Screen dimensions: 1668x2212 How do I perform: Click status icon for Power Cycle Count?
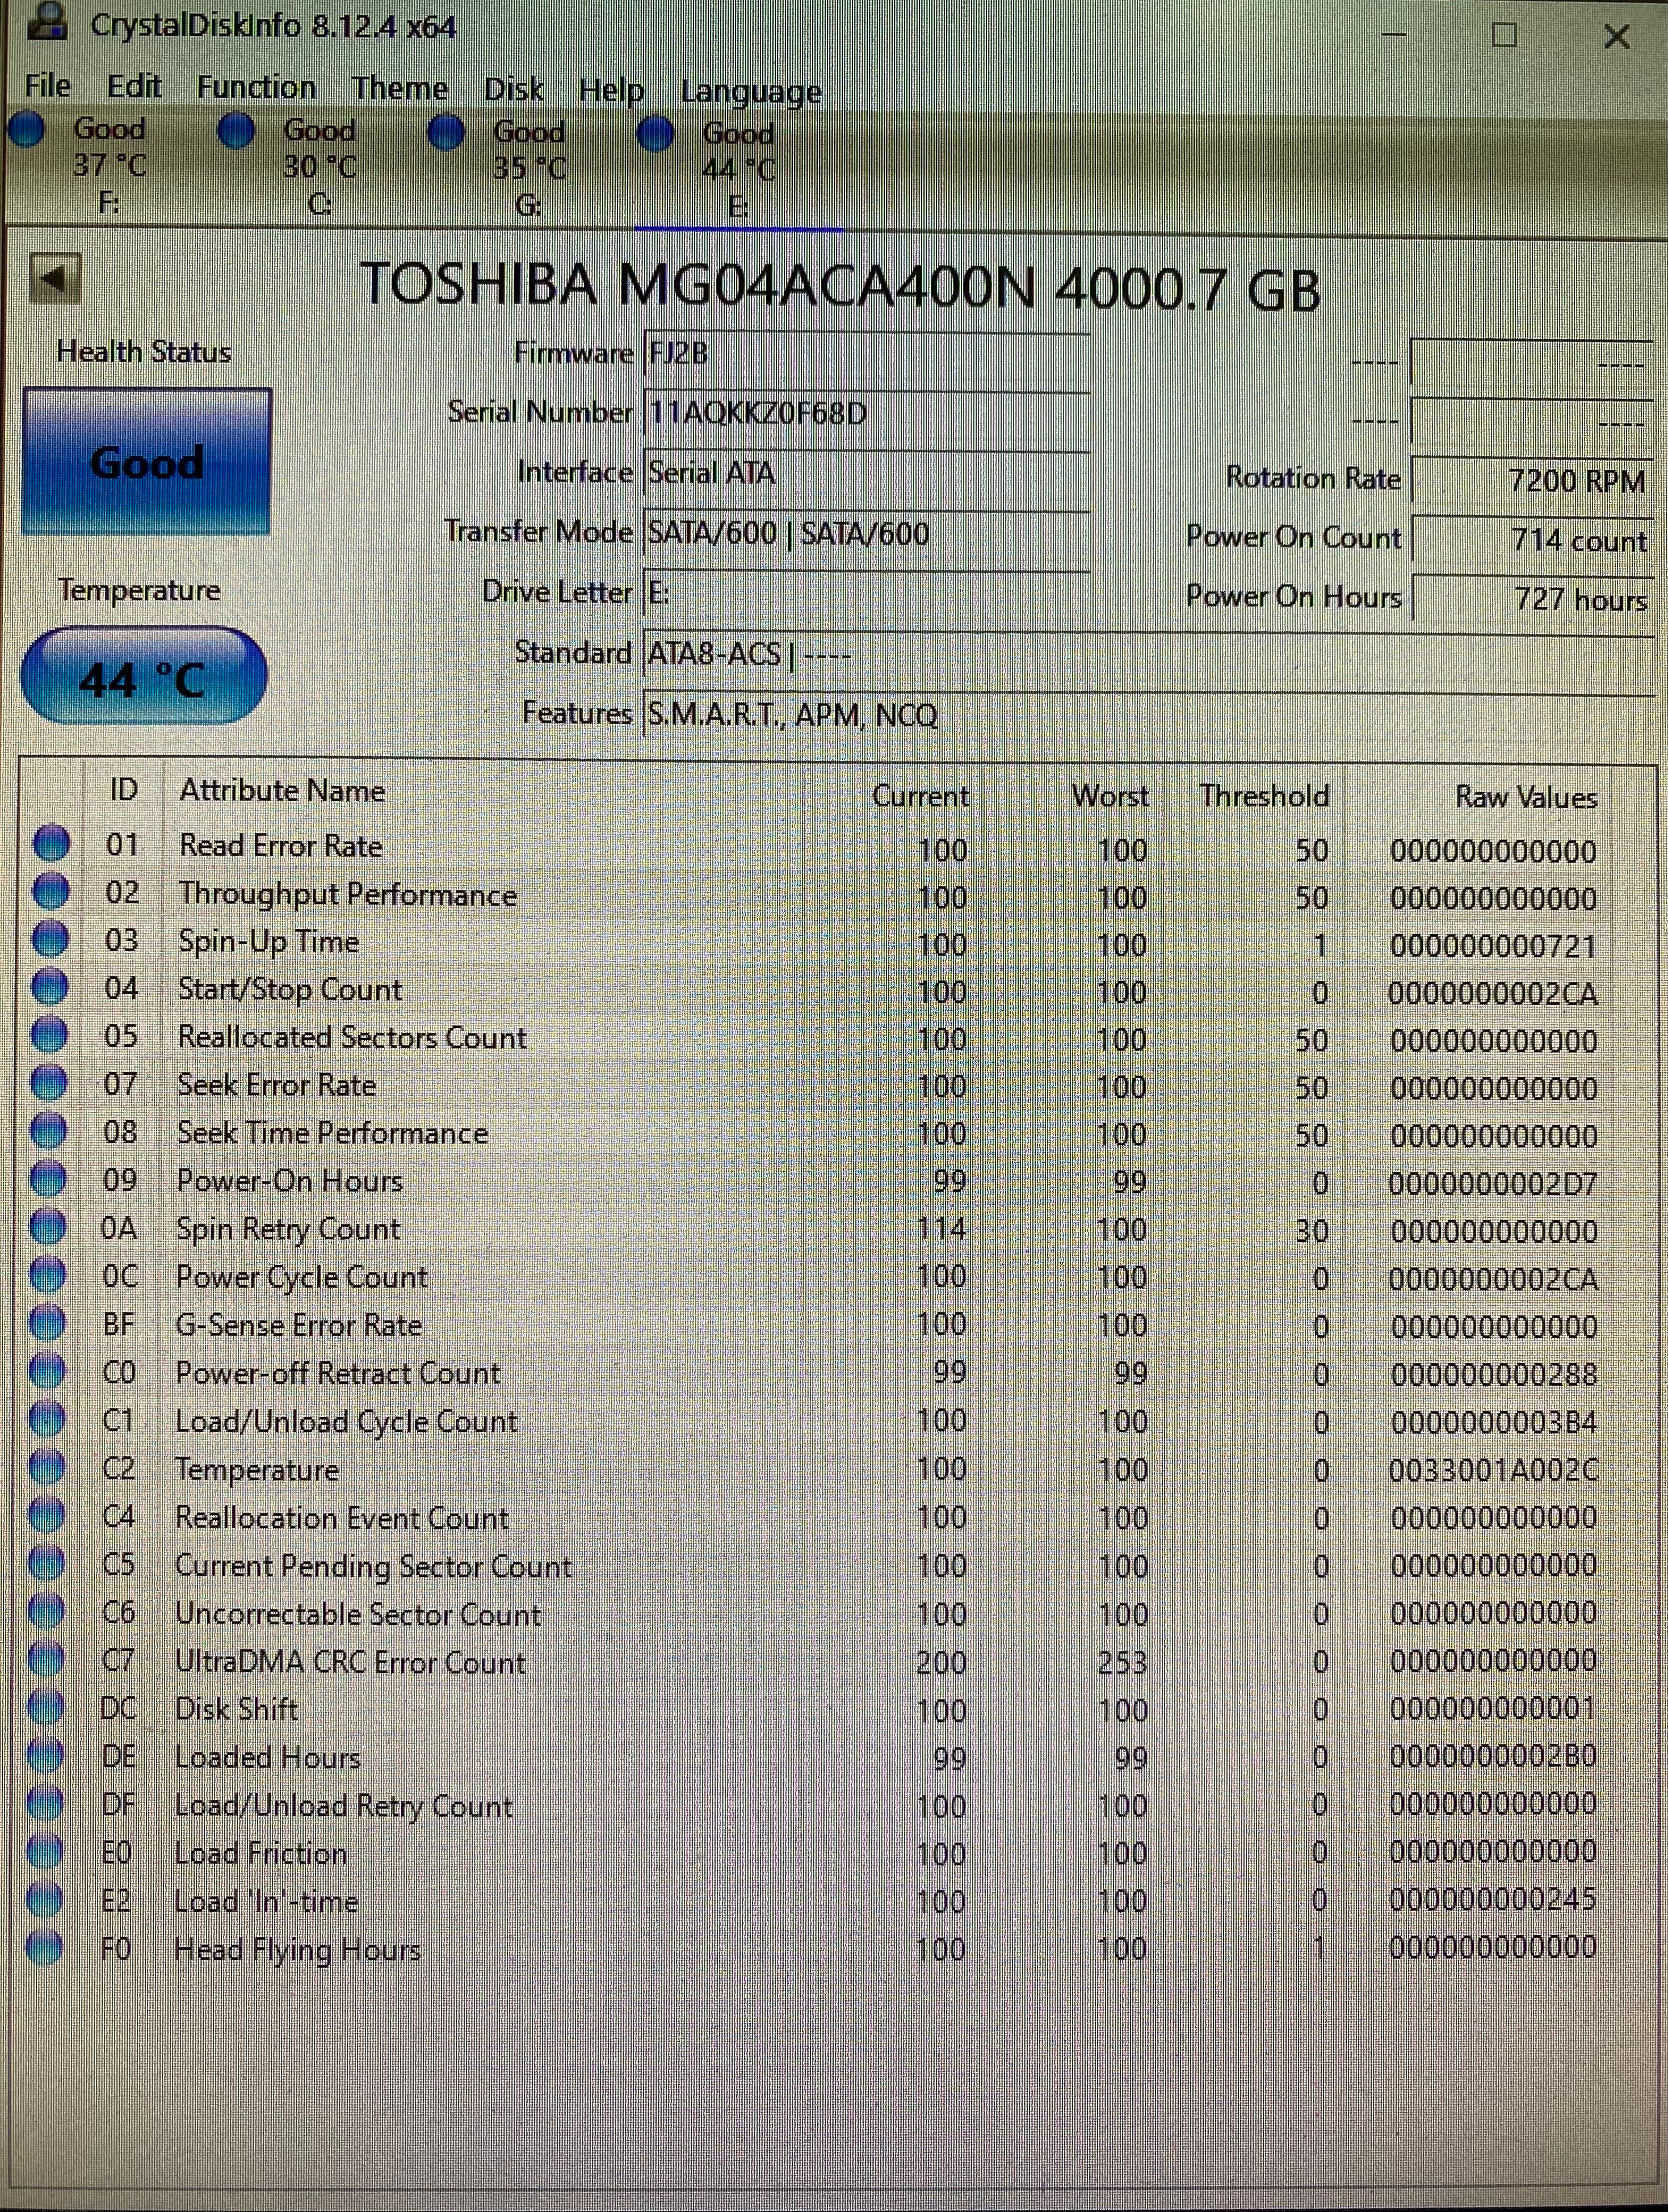coord(47,1274)
